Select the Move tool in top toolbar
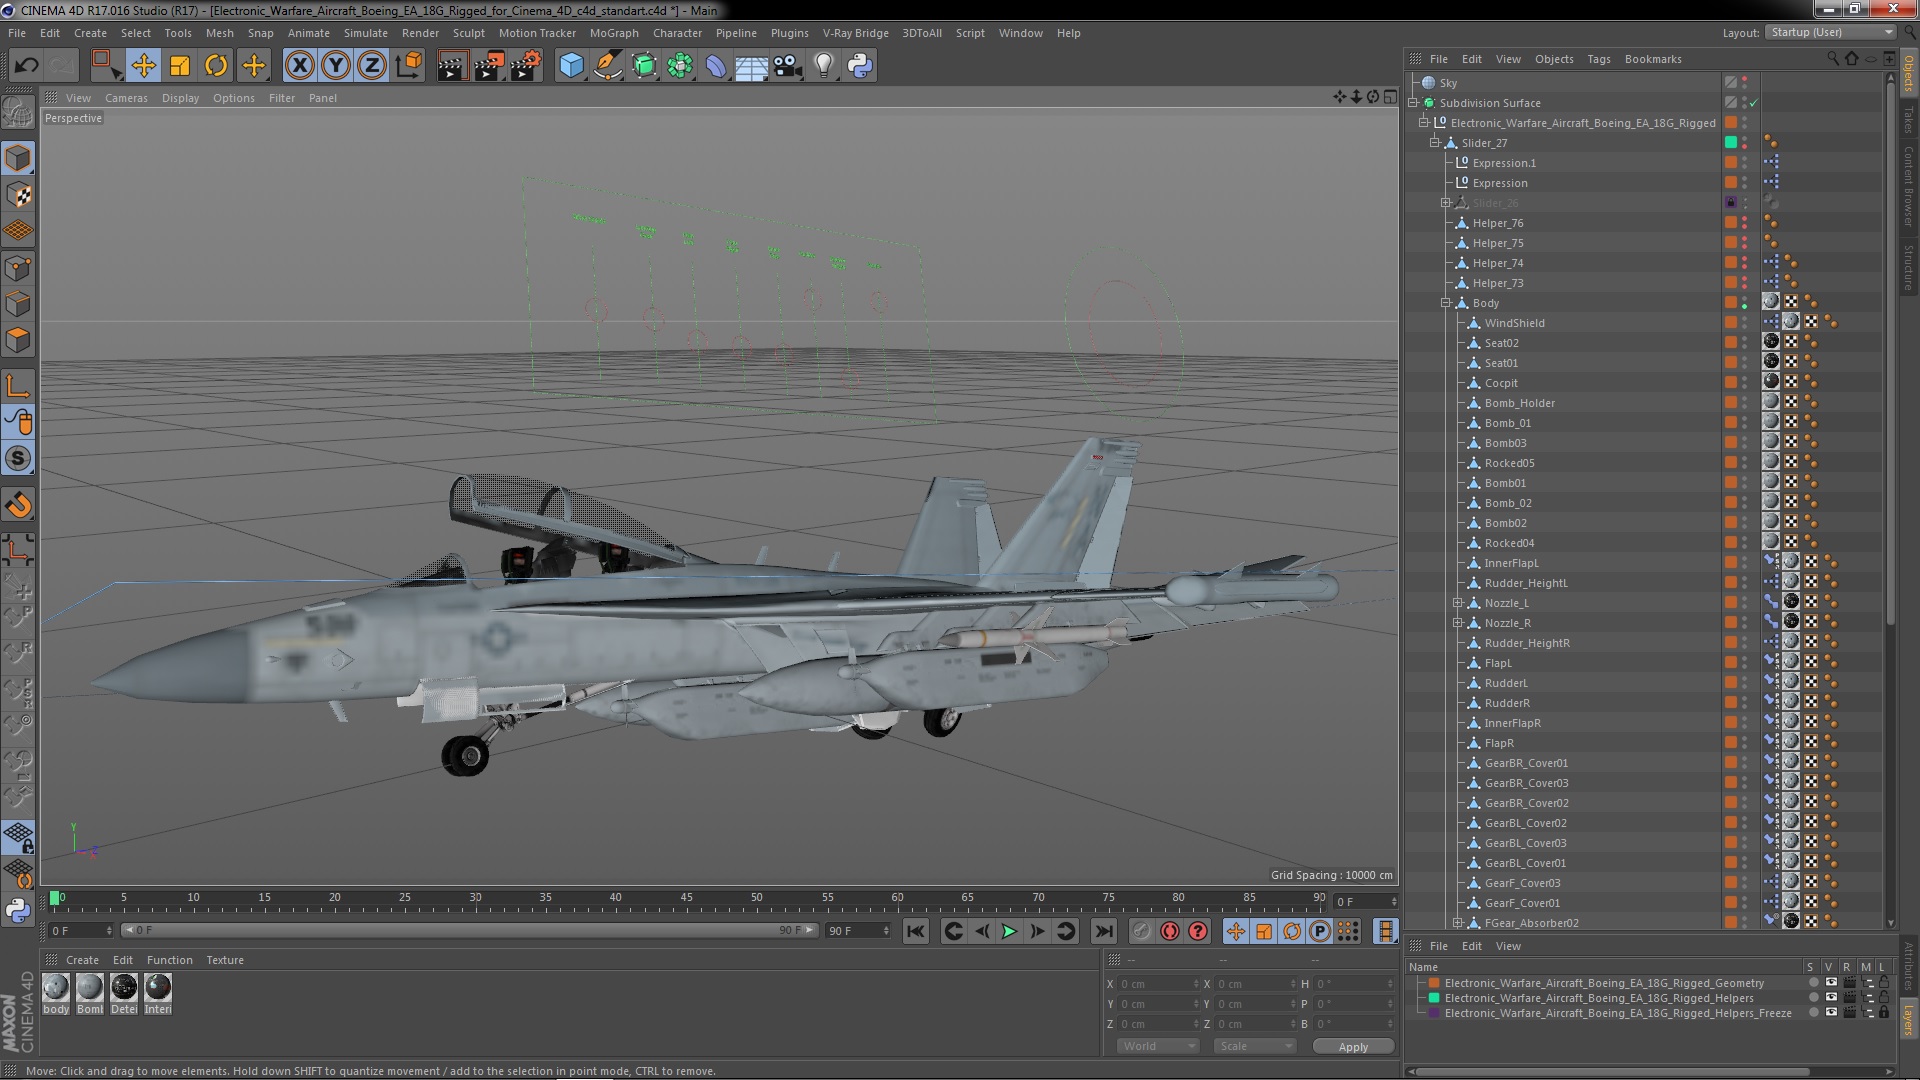This screenshot has height=1080, width=1920. pos(143,66)
